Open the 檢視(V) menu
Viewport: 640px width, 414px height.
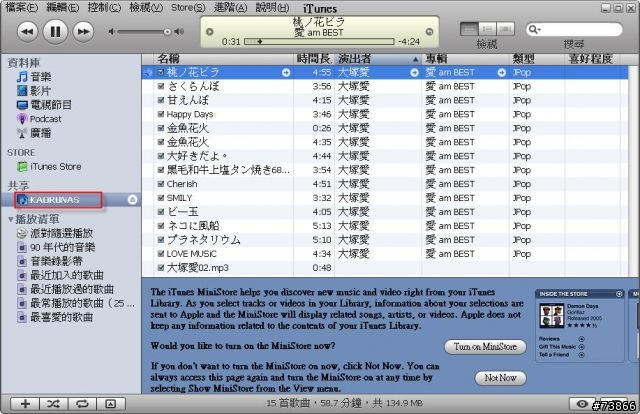click(146, 7)
